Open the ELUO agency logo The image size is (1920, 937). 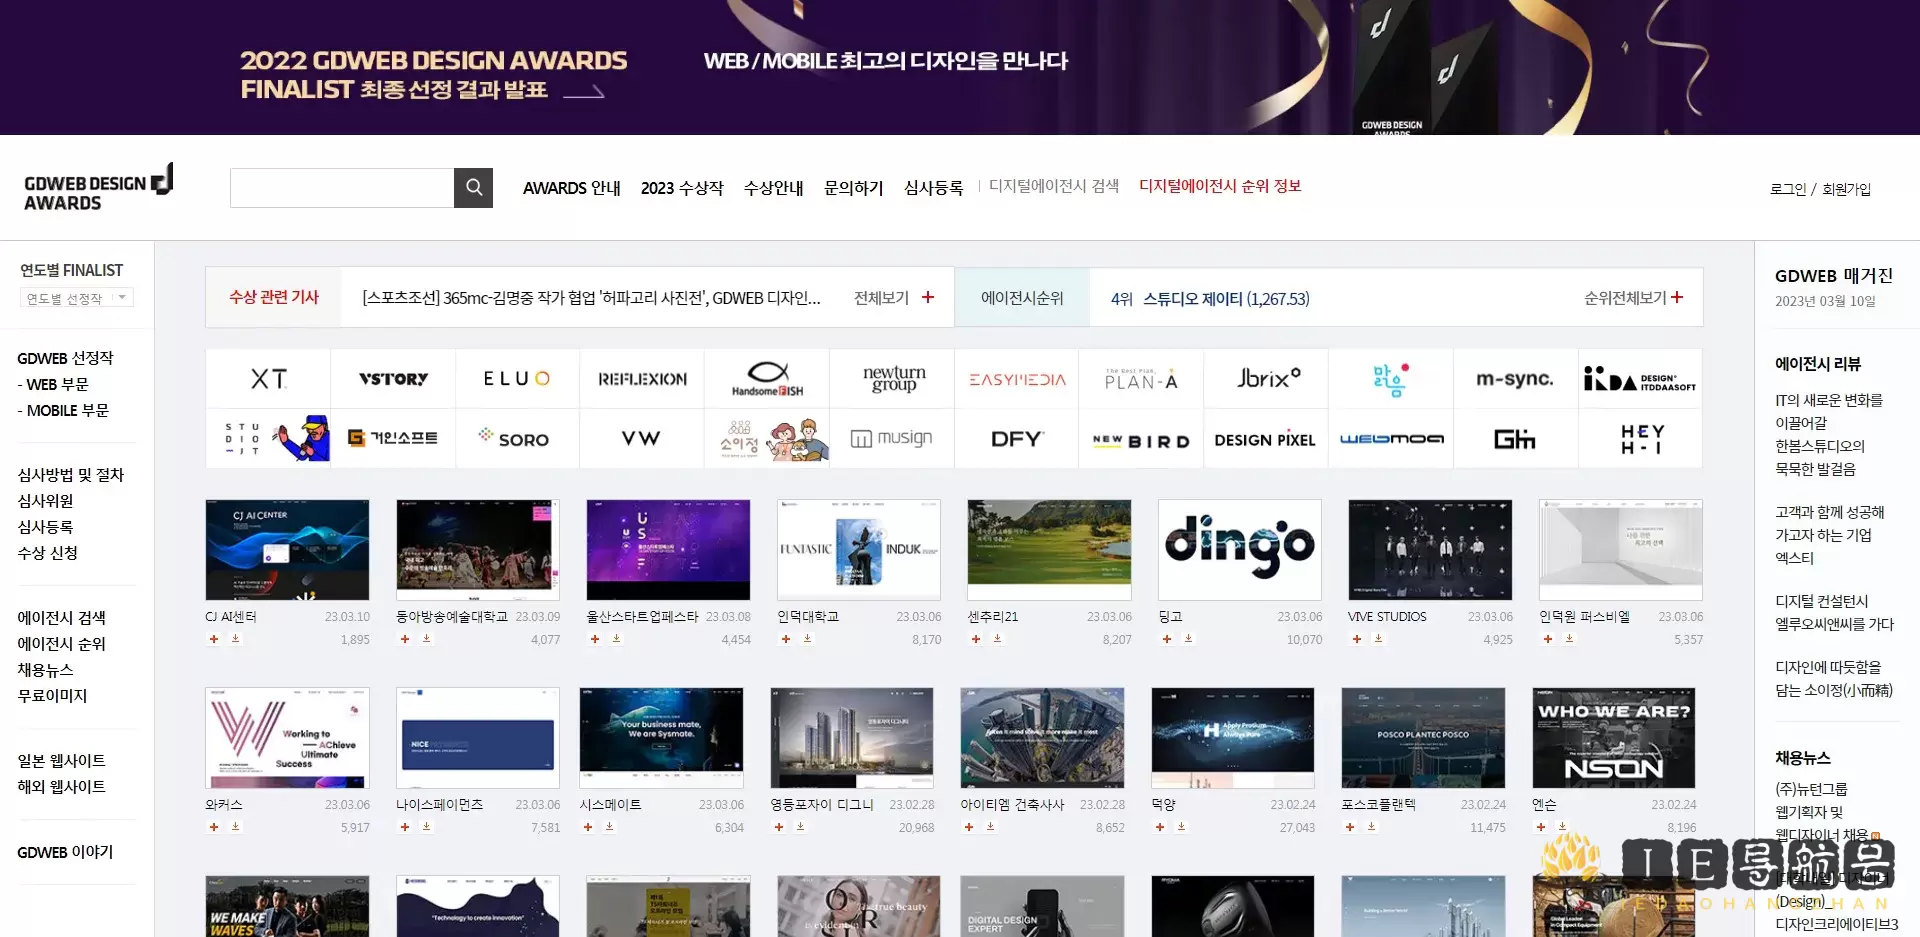pyautogui.click(x=517, y=379)
